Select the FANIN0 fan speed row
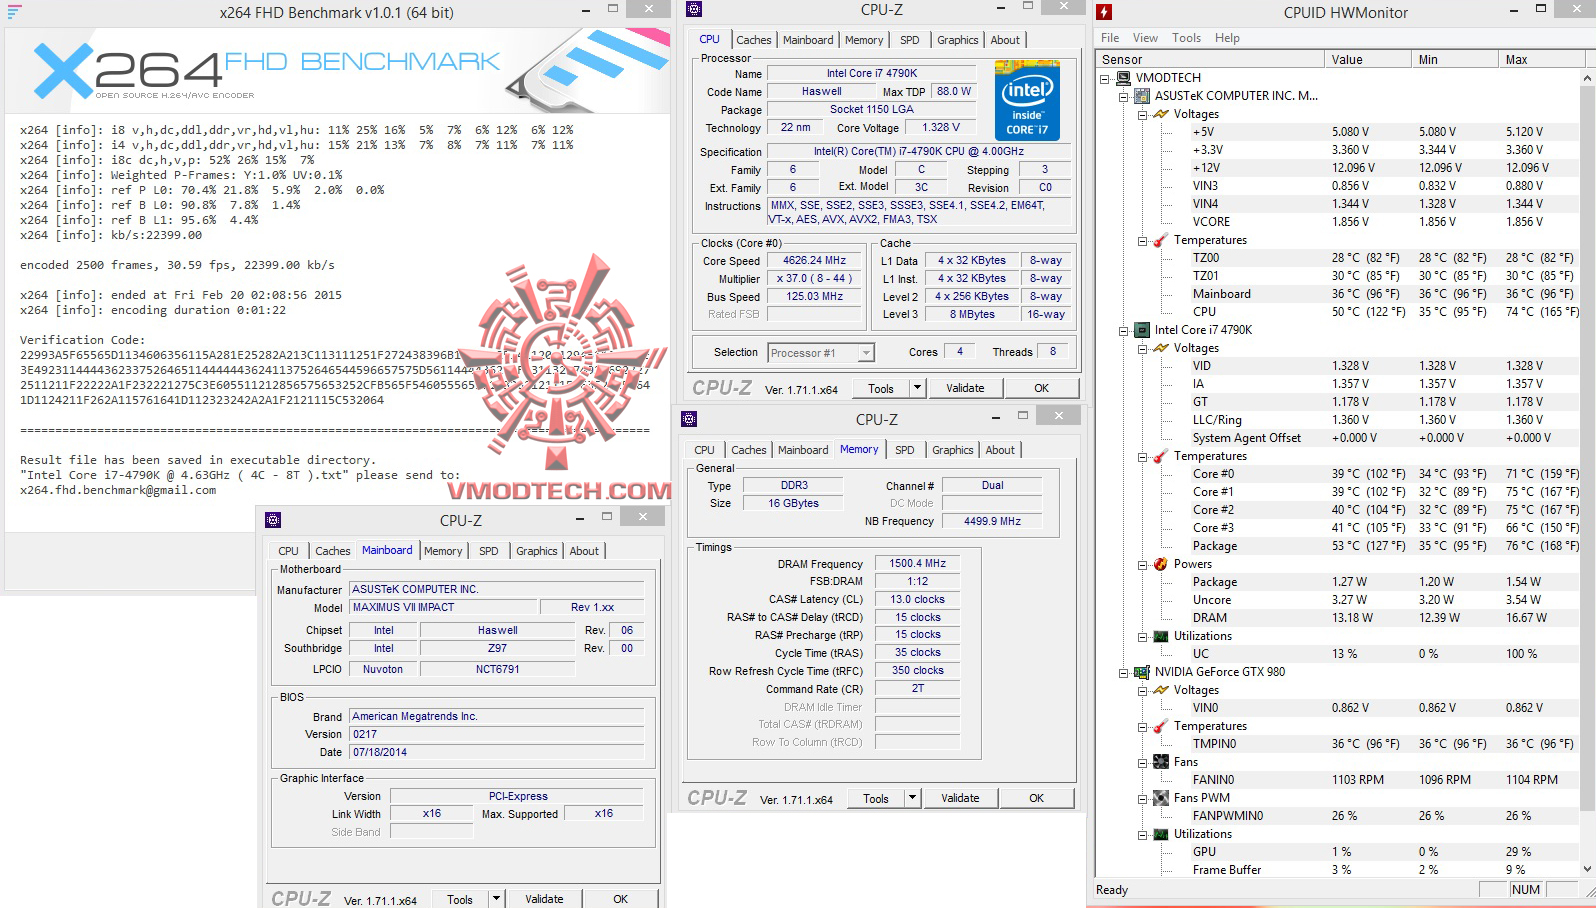The height and width of the screenshot is (908, 1596). pyautogui.click(x=1338, y=780)
